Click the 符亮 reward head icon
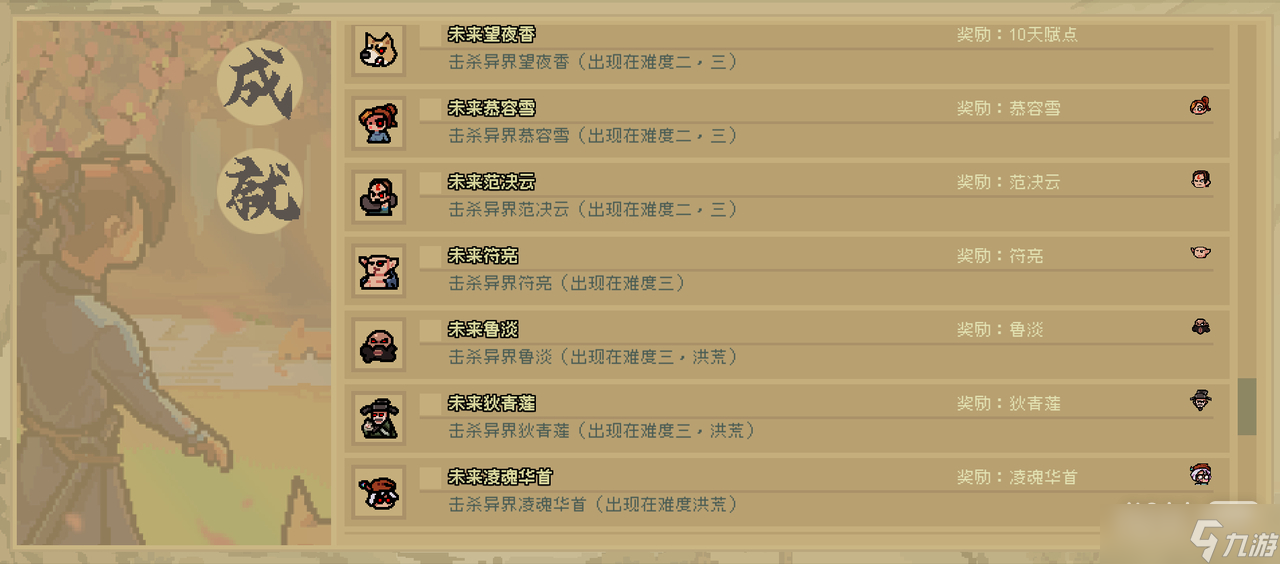1280x564 pixels. coord(1201,253)
